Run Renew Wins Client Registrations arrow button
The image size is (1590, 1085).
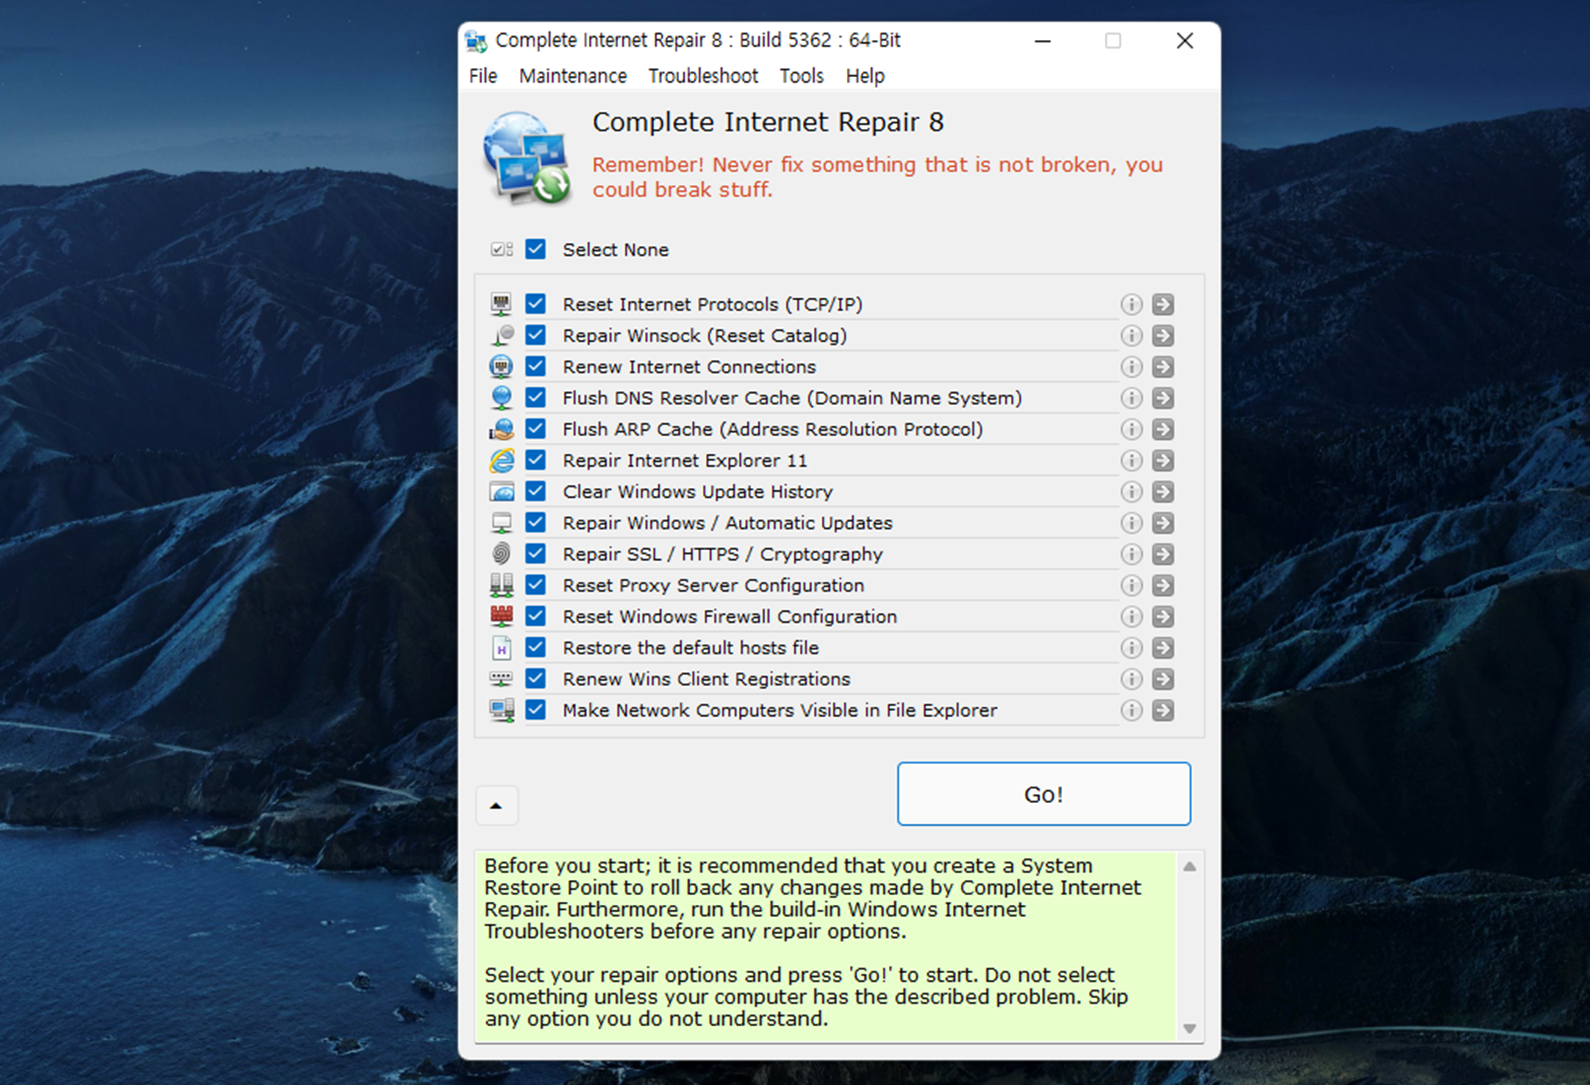(x=1163, y=679)
